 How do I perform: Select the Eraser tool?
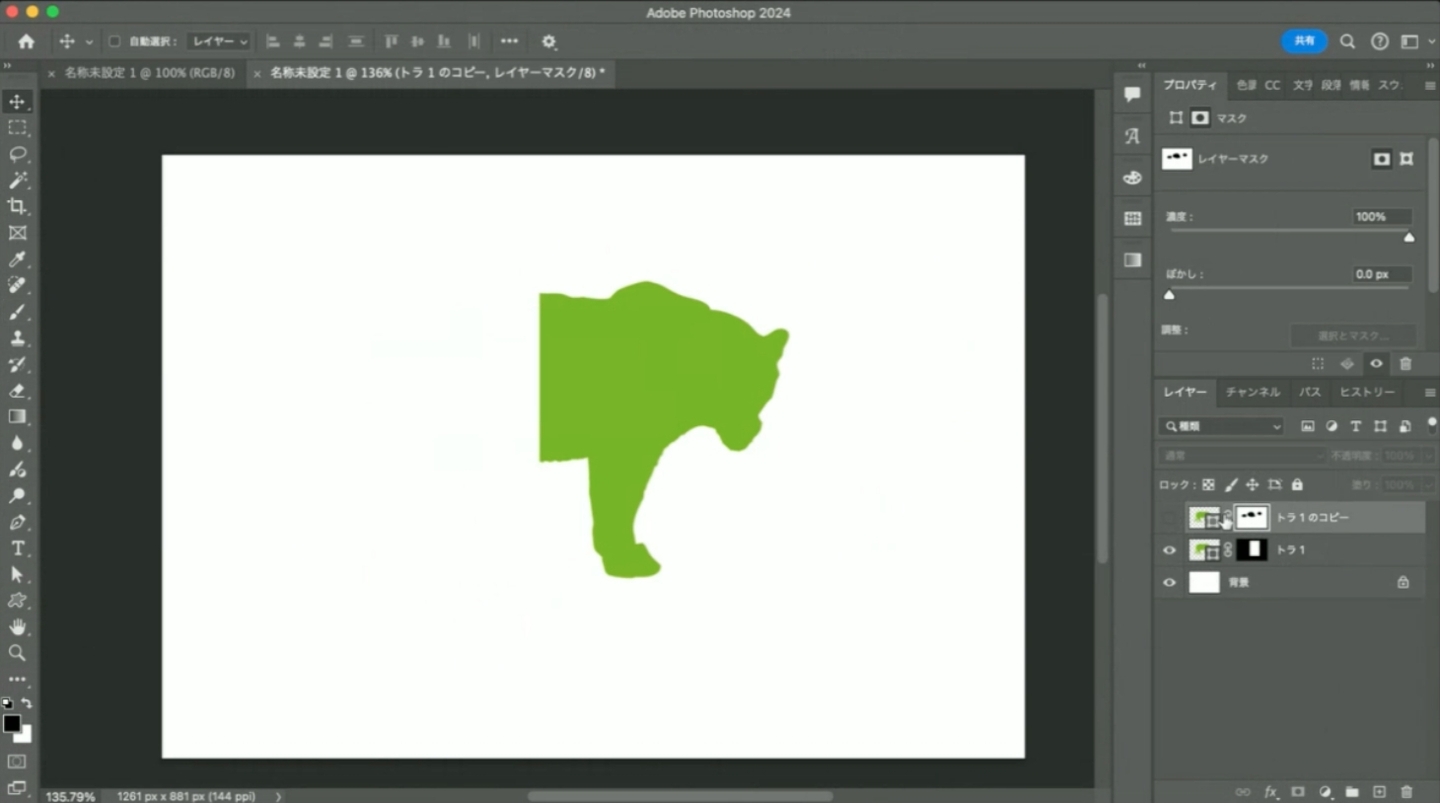pos(17,390)
